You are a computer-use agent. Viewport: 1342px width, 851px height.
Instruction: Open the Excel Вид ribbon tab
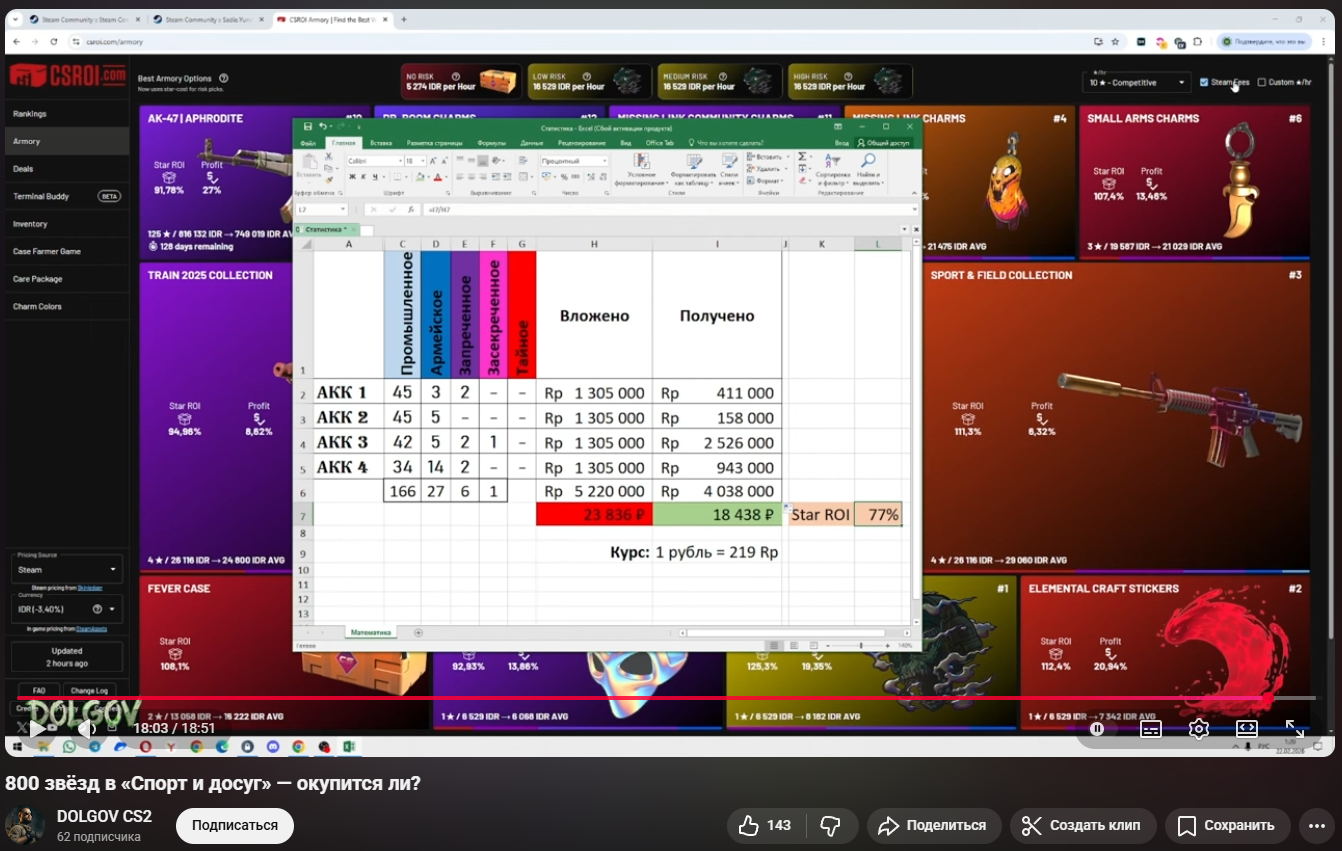click(x=625, y=143)
